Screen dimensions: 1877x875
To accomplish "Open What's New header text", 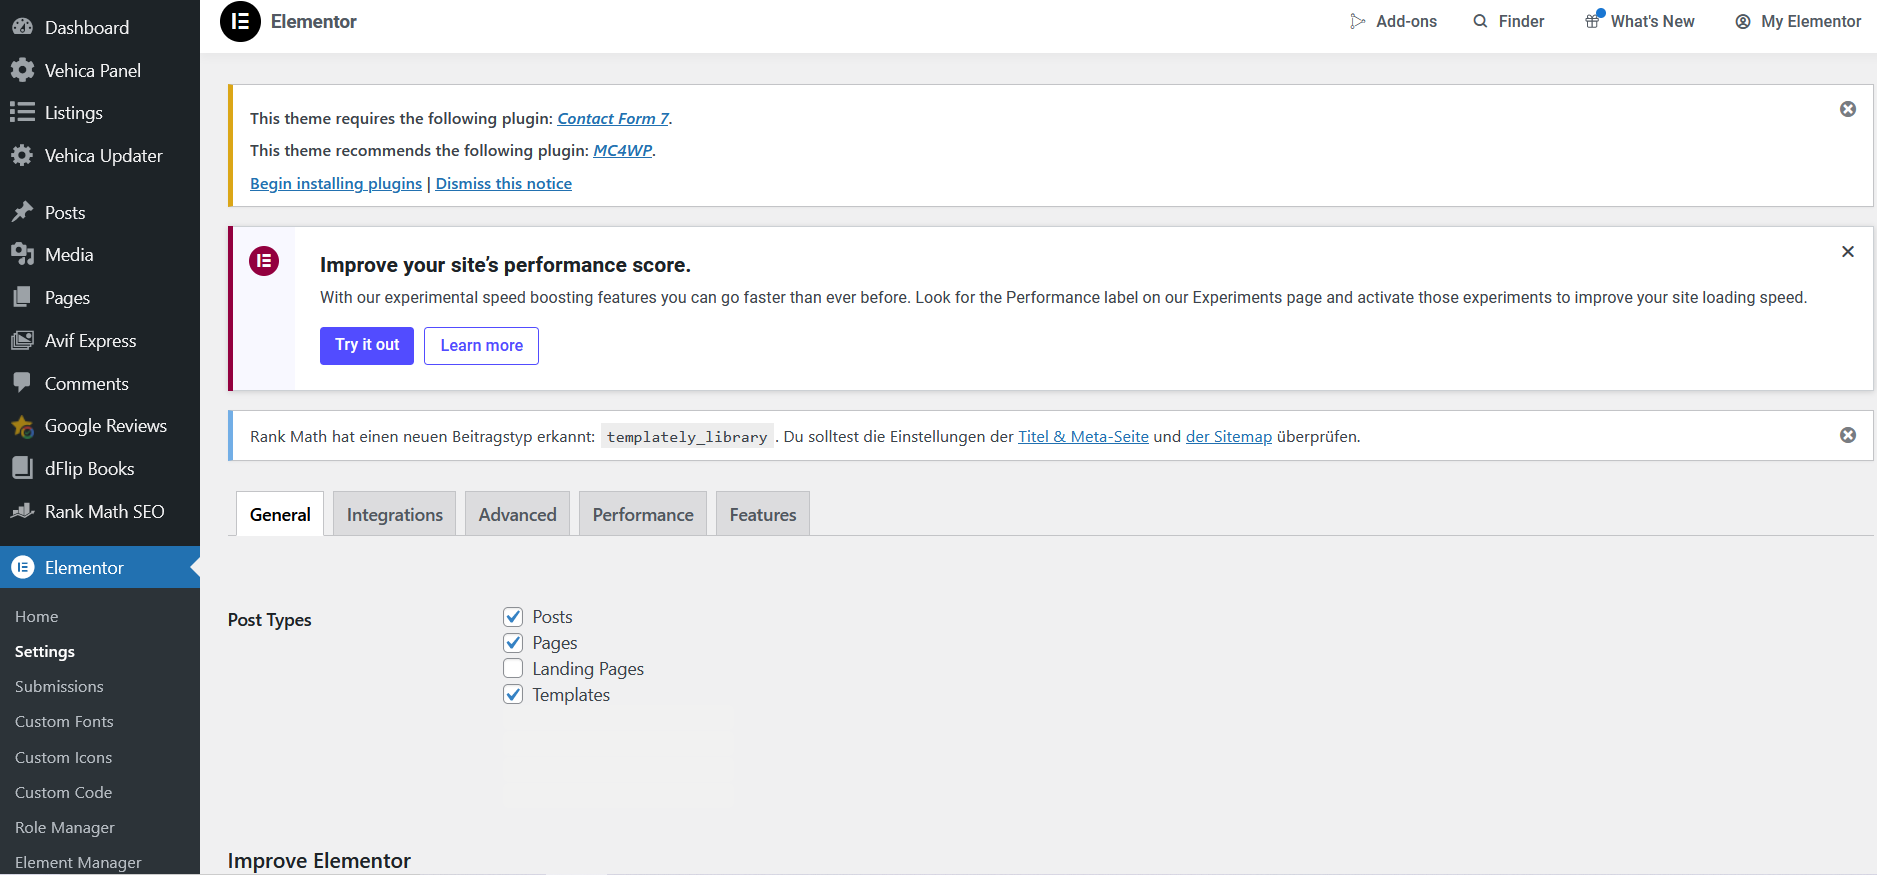I will (1652, 21).
